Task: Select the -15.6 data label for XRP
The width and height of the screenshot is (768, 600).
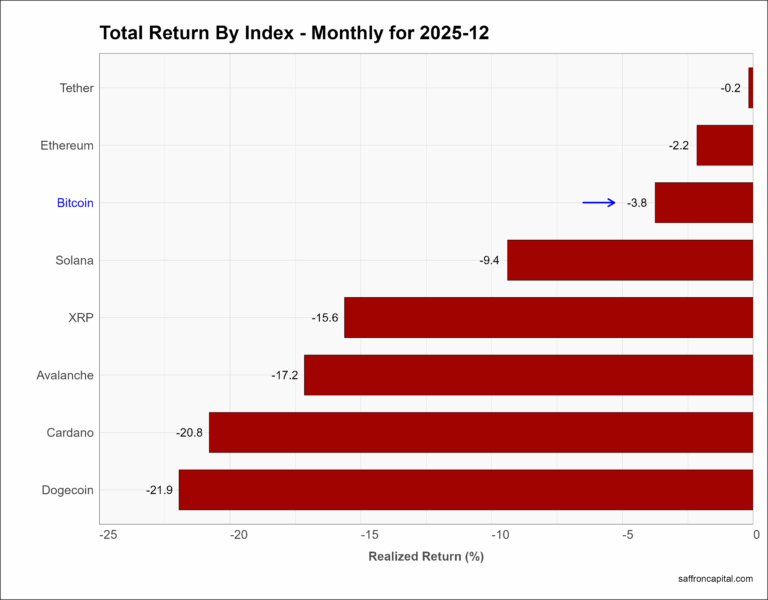Action: point(325,318)
